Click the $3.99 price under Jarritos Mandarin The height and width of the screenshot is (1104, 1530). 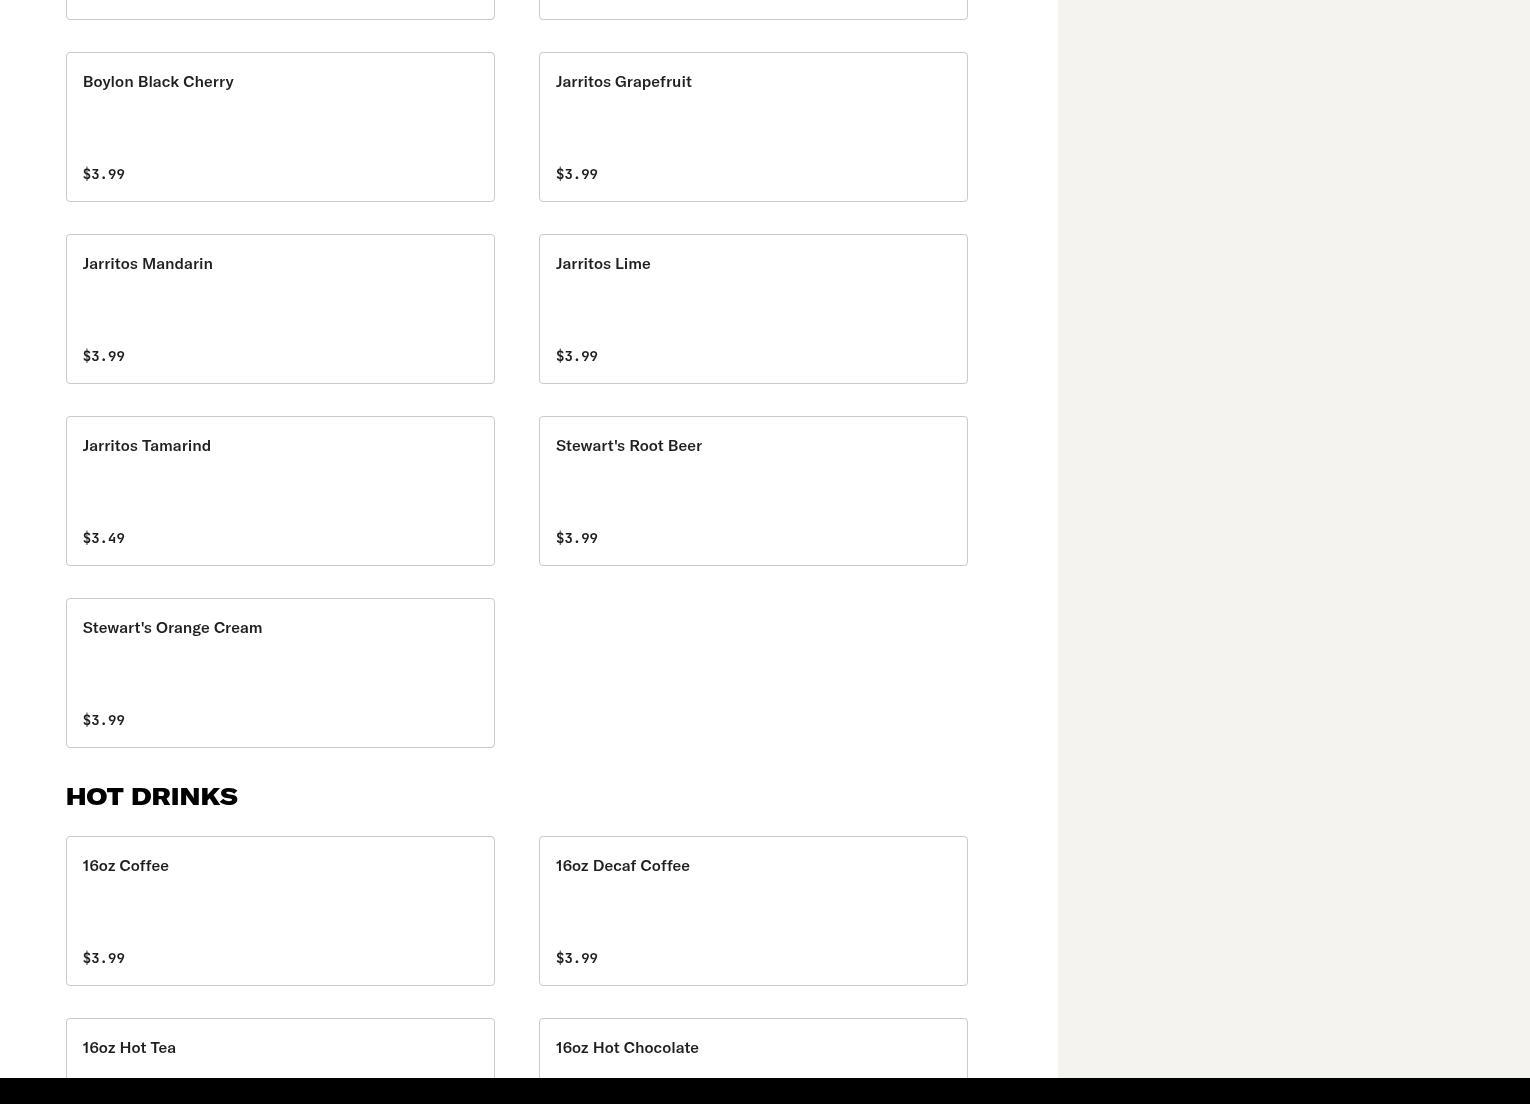pyautogui.click(x=104, y=356)
